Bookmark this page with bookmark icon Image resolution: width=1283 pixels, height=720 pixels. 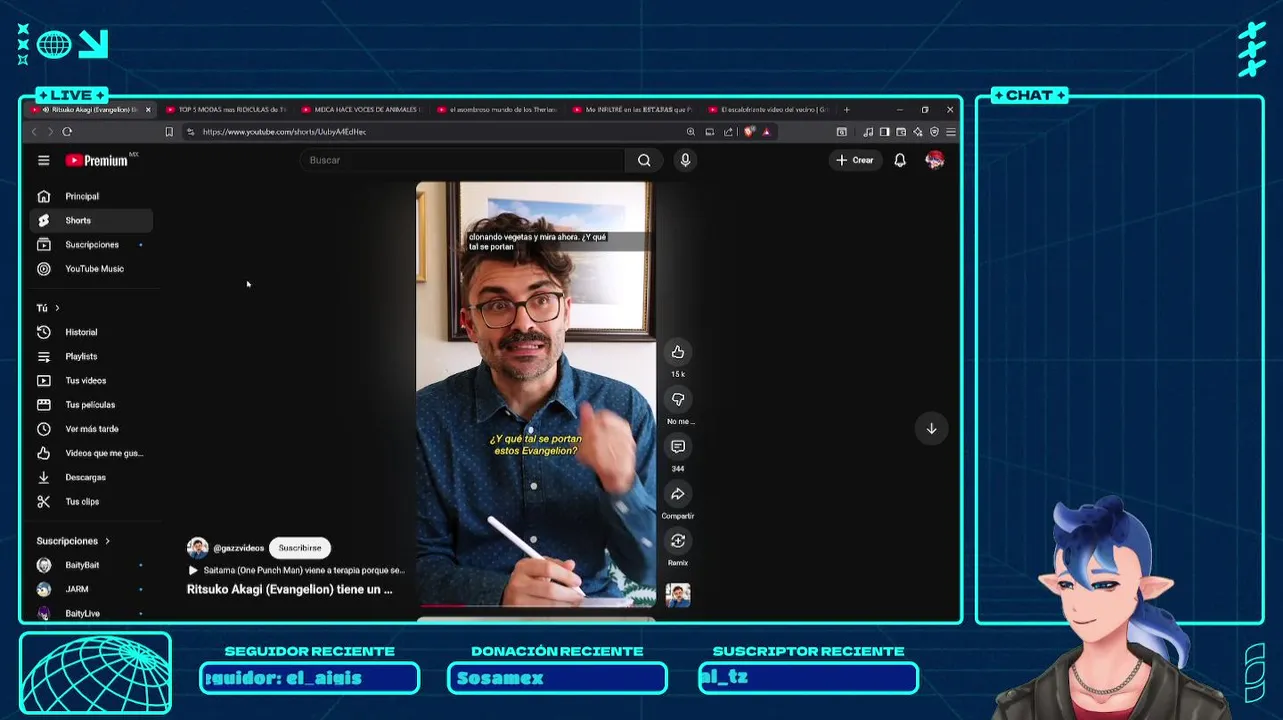point(169,132)
